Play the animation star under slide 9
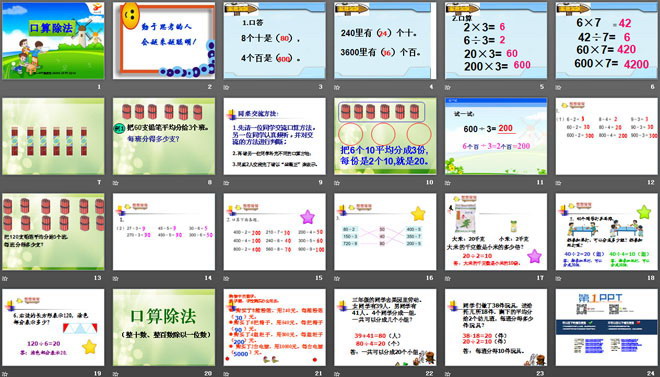660x377 pixels. (226, 183)
